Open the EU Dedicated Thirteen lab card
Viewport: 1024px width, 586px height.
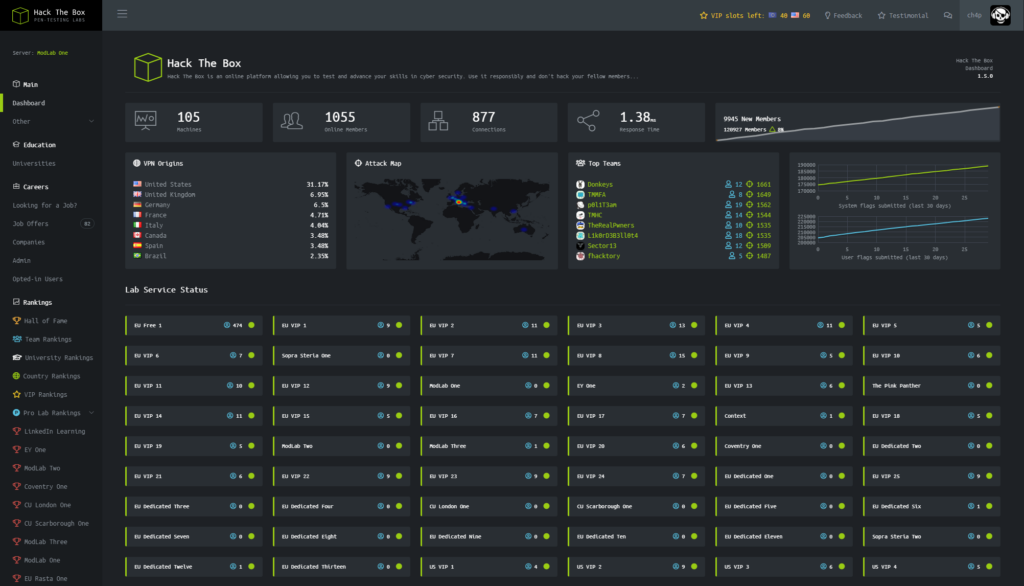tap(342, 566)
